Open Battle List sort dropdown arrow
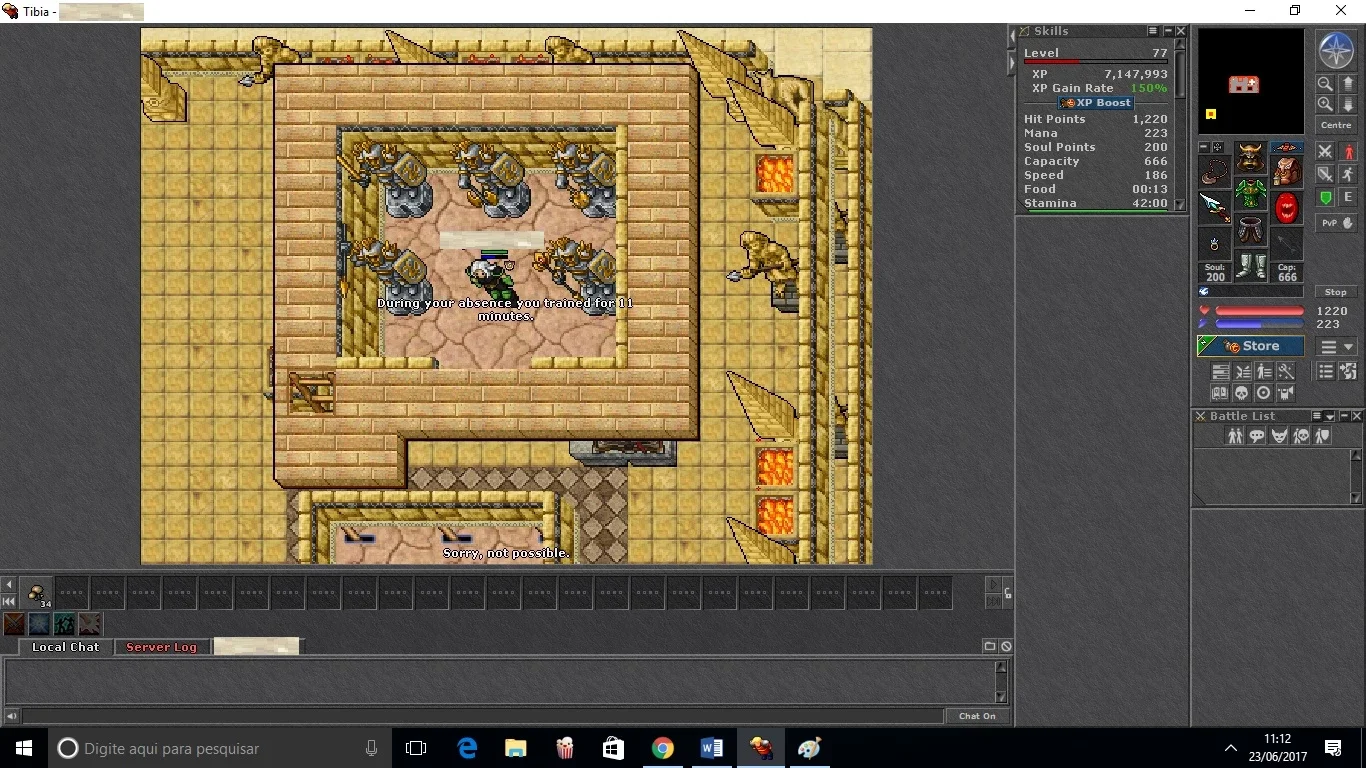Screen dimensions: 1366x768 pos(1330,416)
